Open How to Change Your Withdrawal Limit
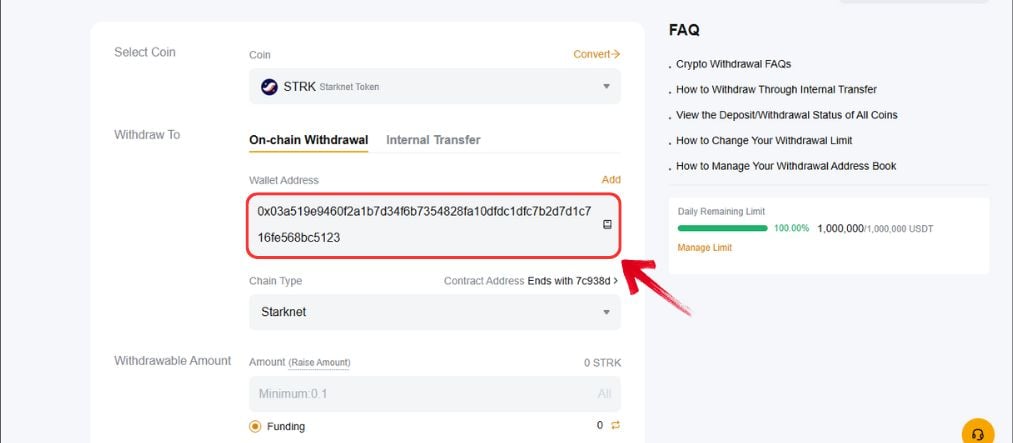The image size is (1013, 443). click(x=764, y=140)
